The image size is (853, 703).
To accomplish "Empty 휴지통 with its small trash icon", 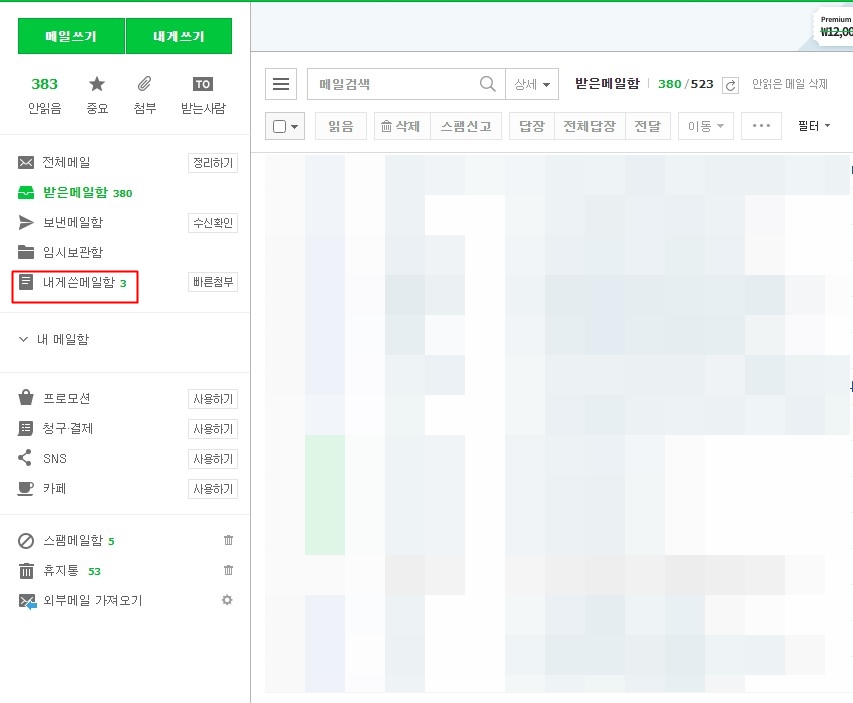I will 228,570.
